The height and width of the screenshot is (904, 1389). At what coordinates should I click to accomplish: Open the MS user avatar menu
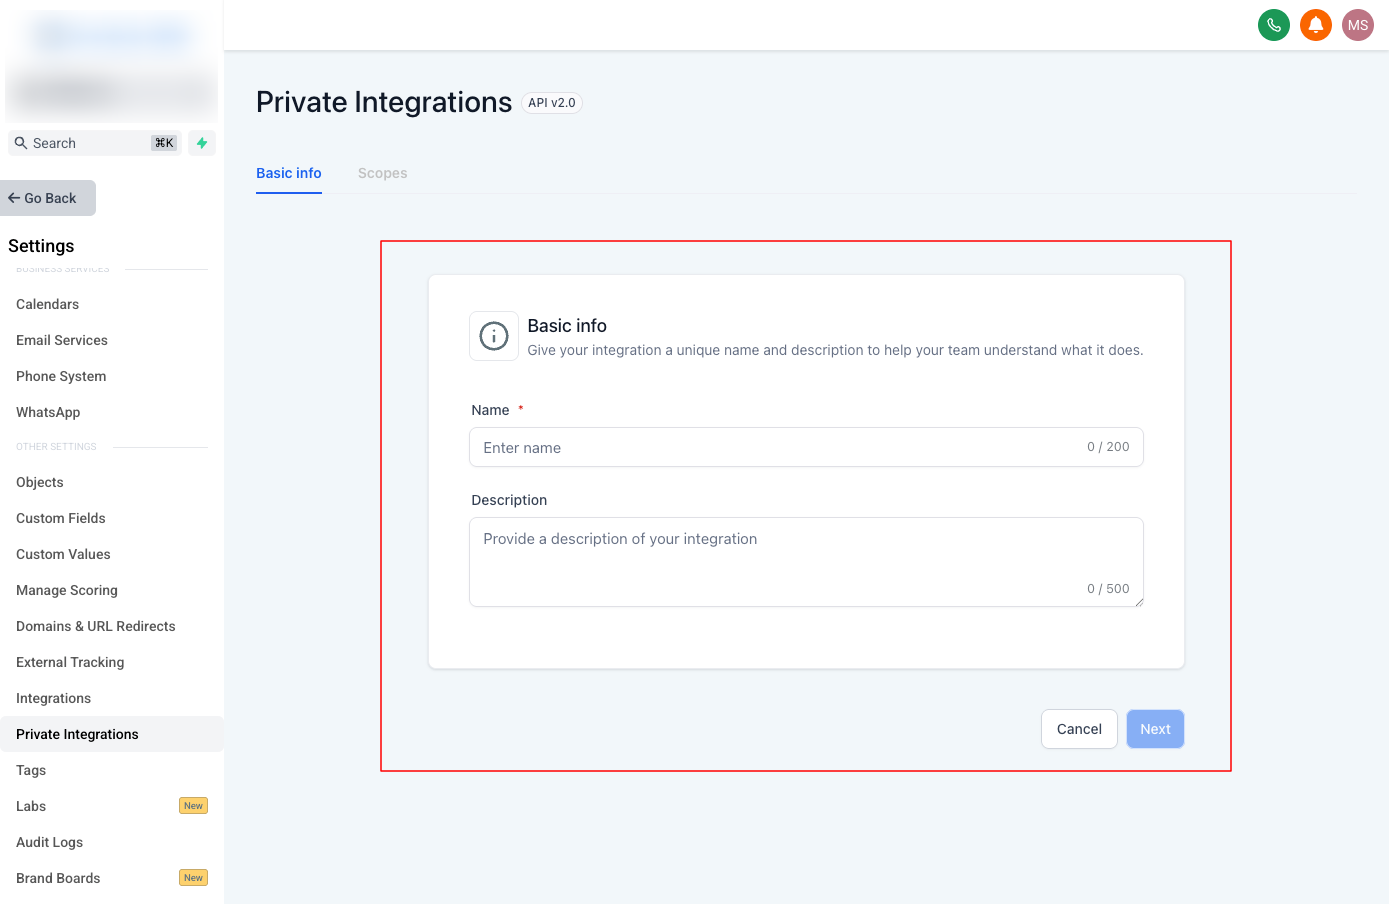point(1357,25)
